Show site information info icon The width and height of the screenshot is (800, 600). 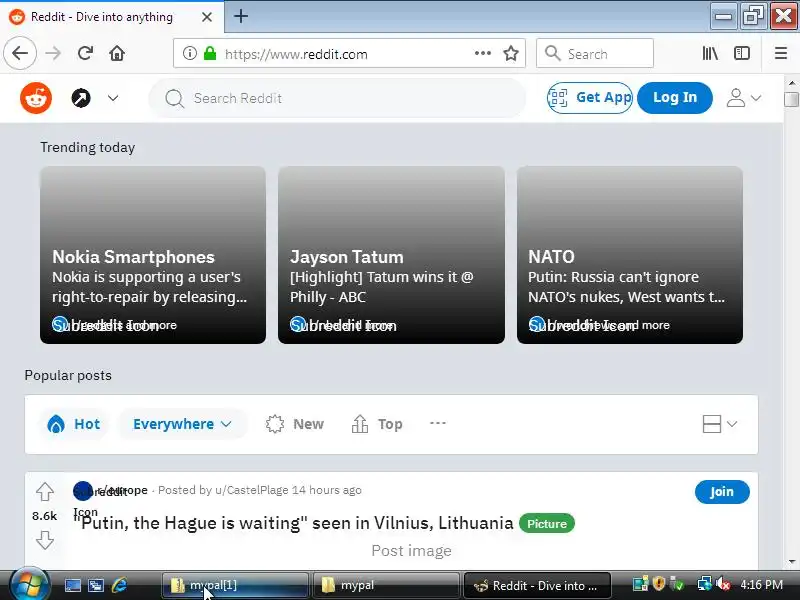click(189, 53)
